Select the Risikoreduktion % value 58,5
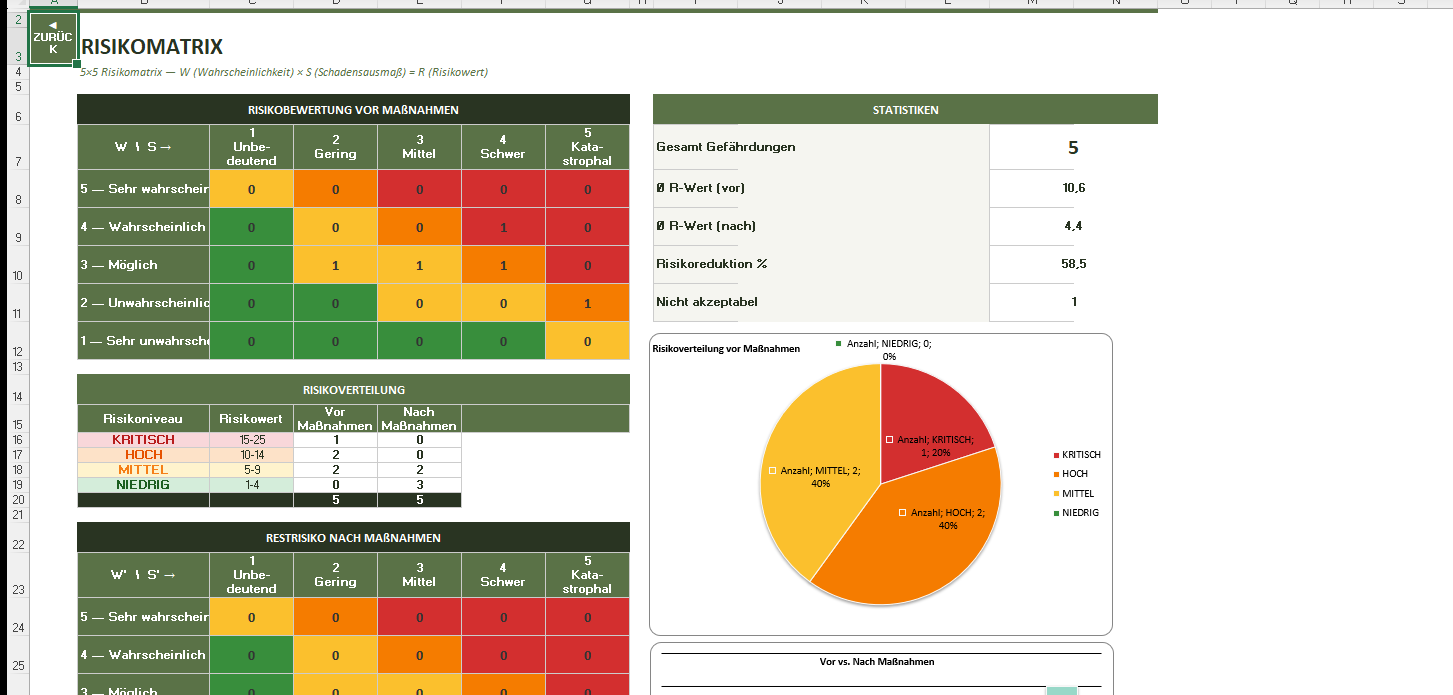Viewport: 1453px width, 695px height. (x=1074, y=264)
